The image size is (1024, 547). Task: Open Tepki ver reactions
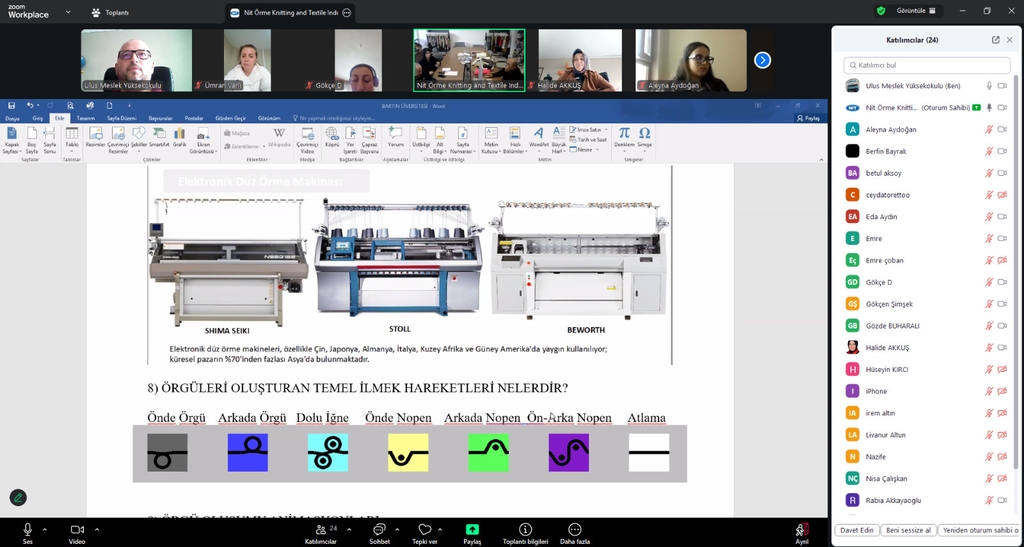click(x=425, y=529)
